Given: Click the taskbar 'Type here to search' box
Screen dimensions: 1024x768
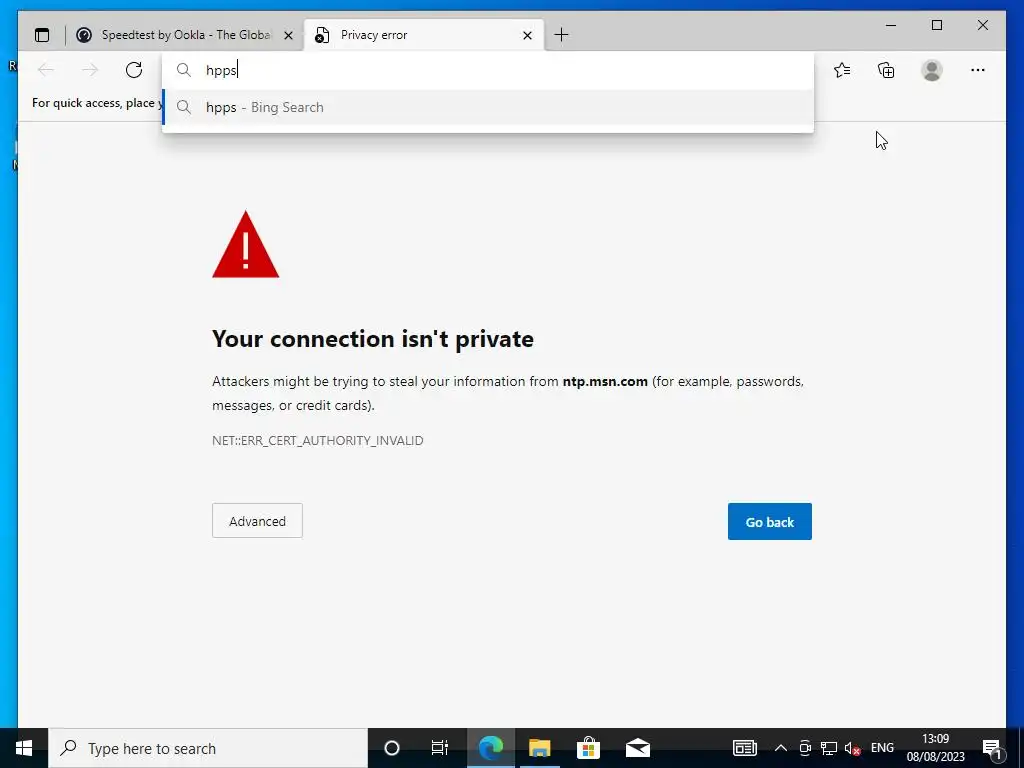Looking at the screenshot, I should (208, 748).
